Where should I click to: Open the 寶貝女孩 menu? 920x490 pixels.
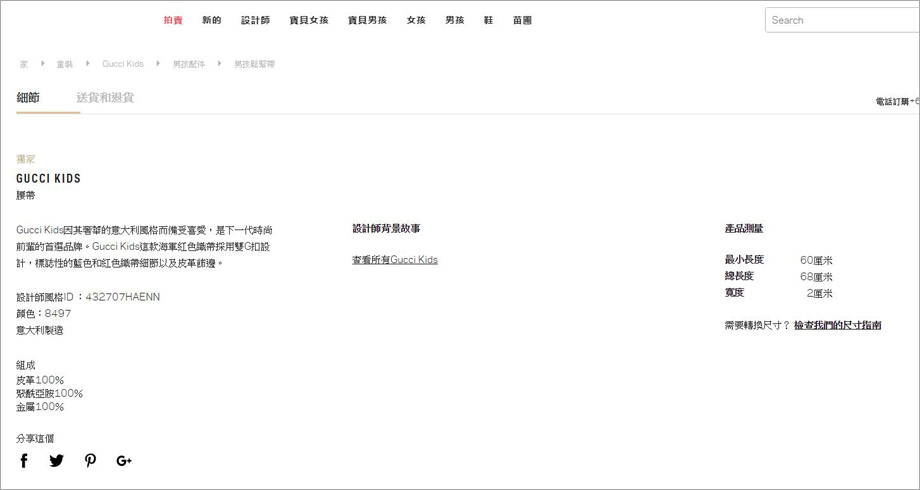point(309,20)
